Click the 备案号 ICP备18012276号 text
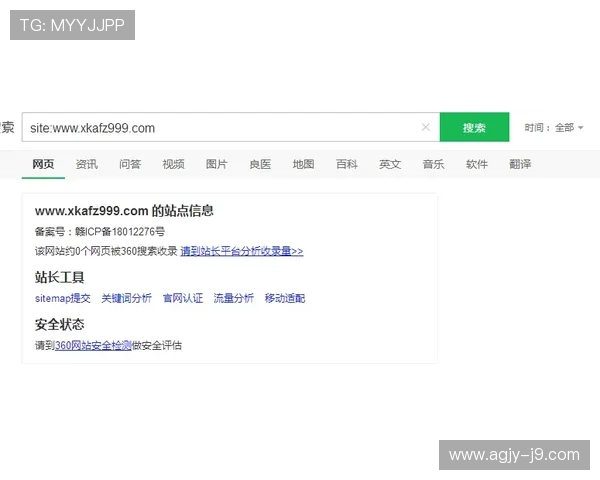Screen dimensions: 600x480 click(x=99, y=232)
